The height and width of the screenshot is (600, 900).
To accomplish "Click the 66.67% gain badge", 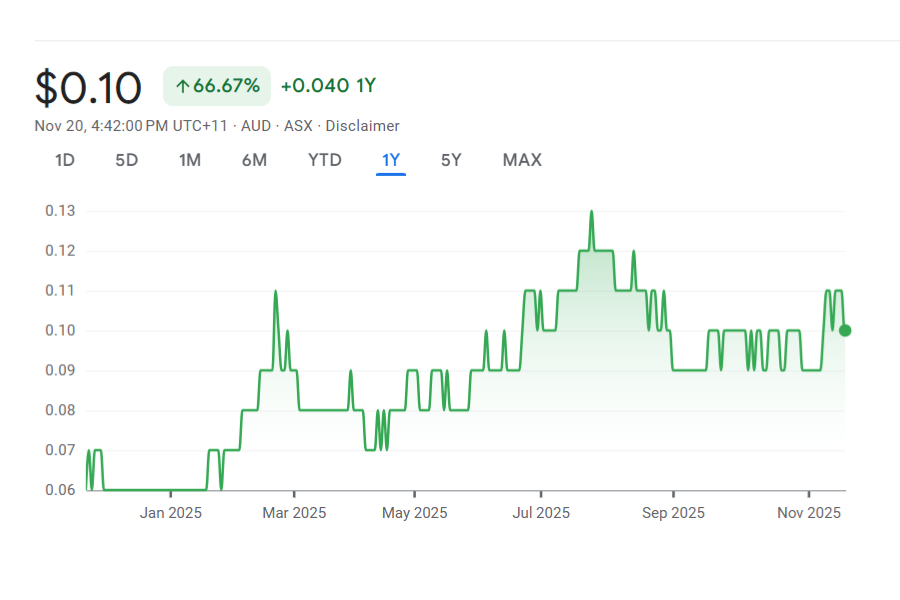I will 217,86.
